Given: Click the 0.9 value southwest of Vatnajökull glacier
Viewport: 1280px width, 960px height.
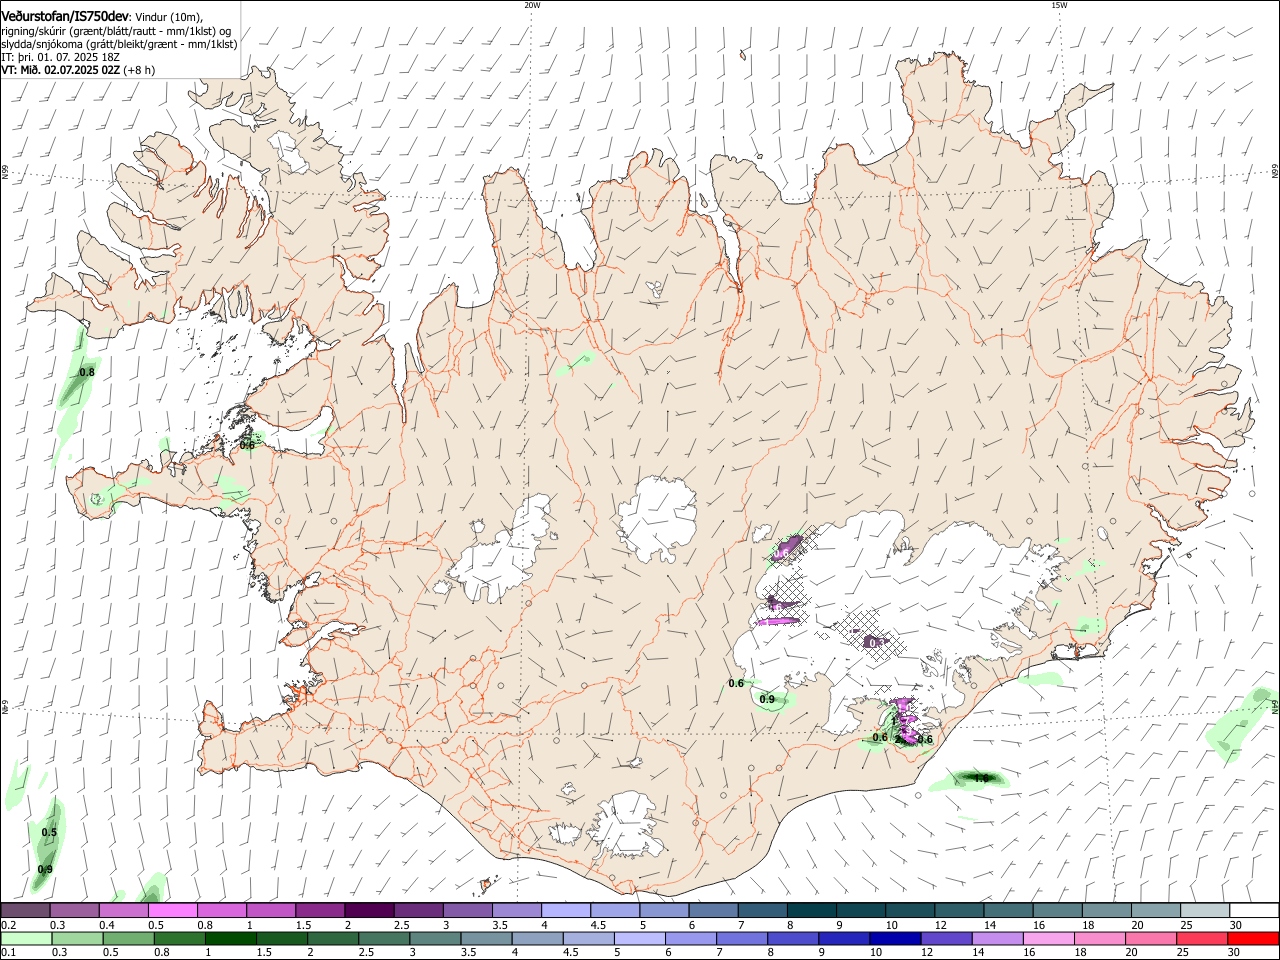Looking at the screenshot, I should click(767, 699).
